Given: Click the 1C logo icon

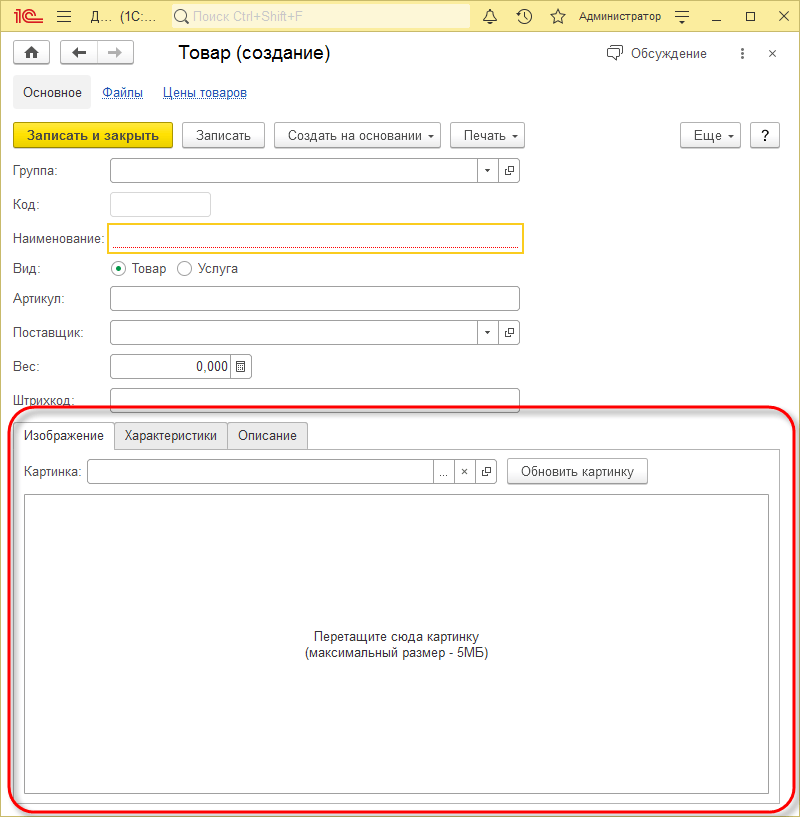Looking at the screenshot, I should pyautogui.click(x=29, y=17).
